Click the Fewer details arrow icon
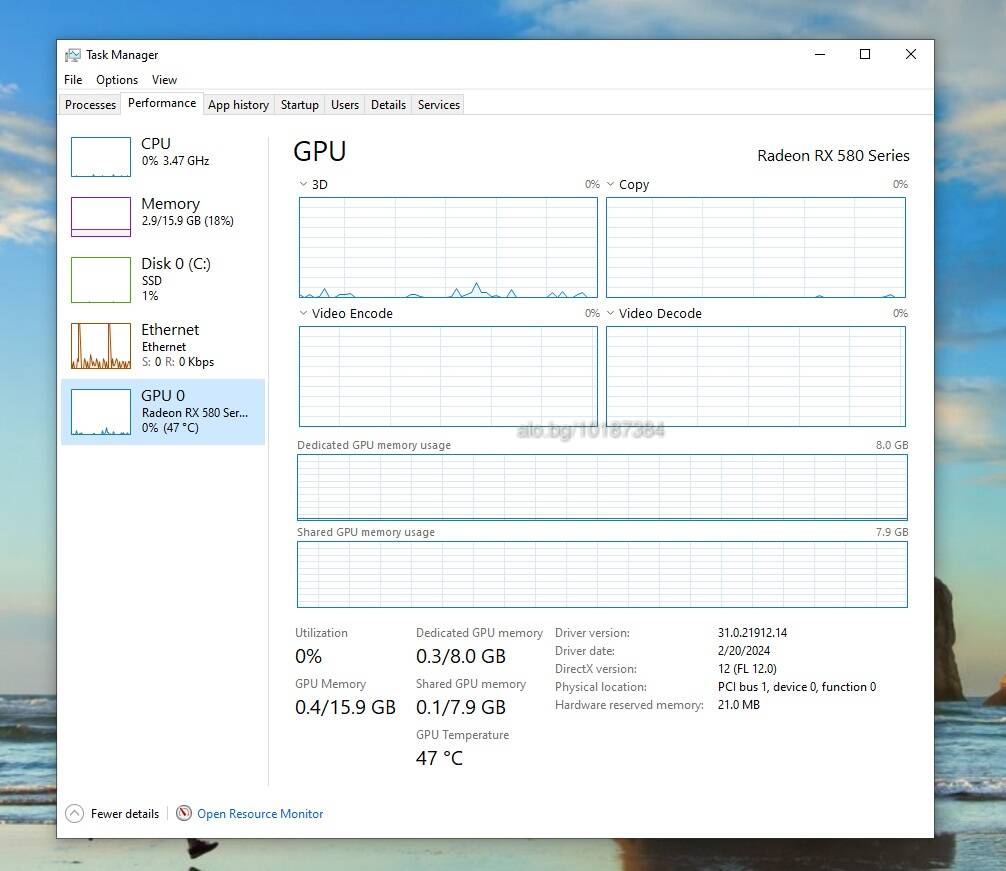 pos(74,813)
